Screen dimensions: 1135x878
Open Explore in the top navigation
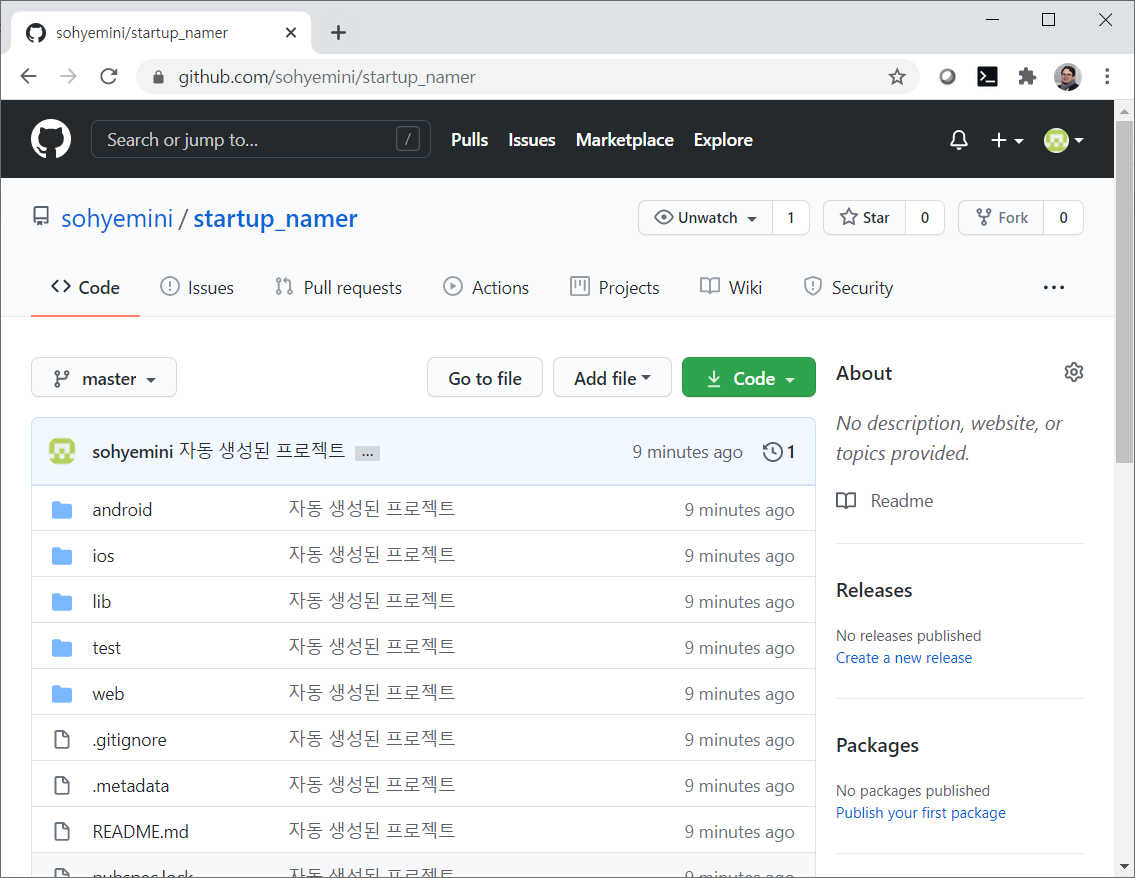tap(723, 140)
